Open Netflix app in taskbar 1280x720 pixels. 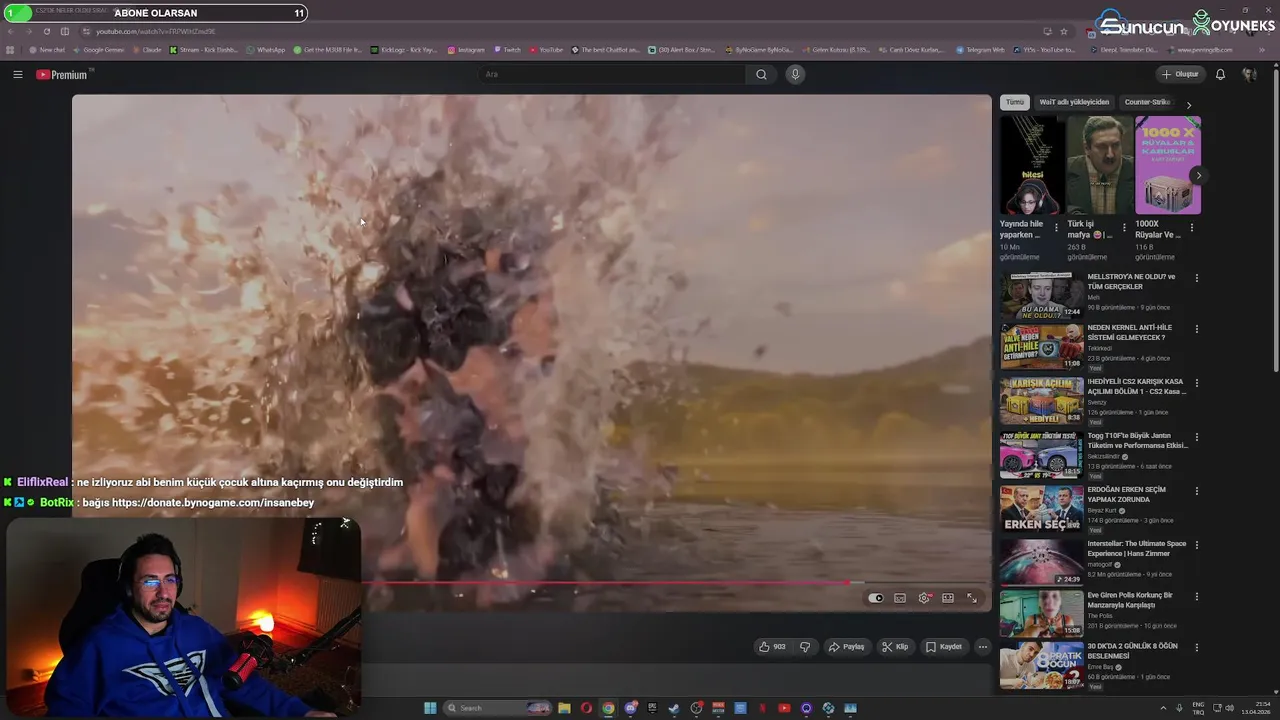tap(762, 708)
